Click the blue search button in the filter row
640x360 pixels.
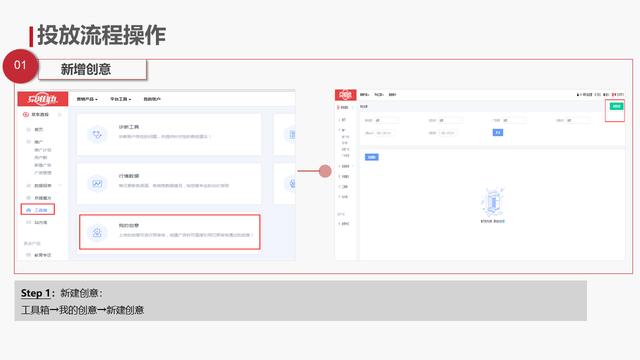click(498, 132)
